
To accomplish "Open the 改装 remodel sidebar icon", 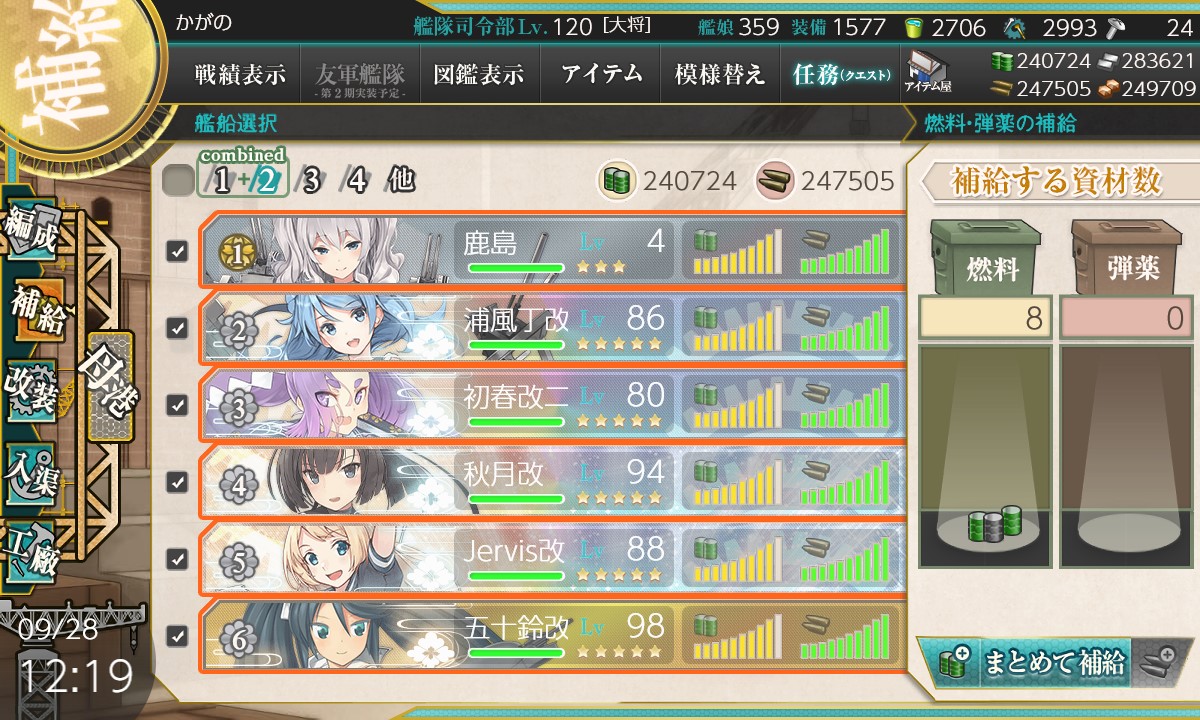I will point(32,390).
